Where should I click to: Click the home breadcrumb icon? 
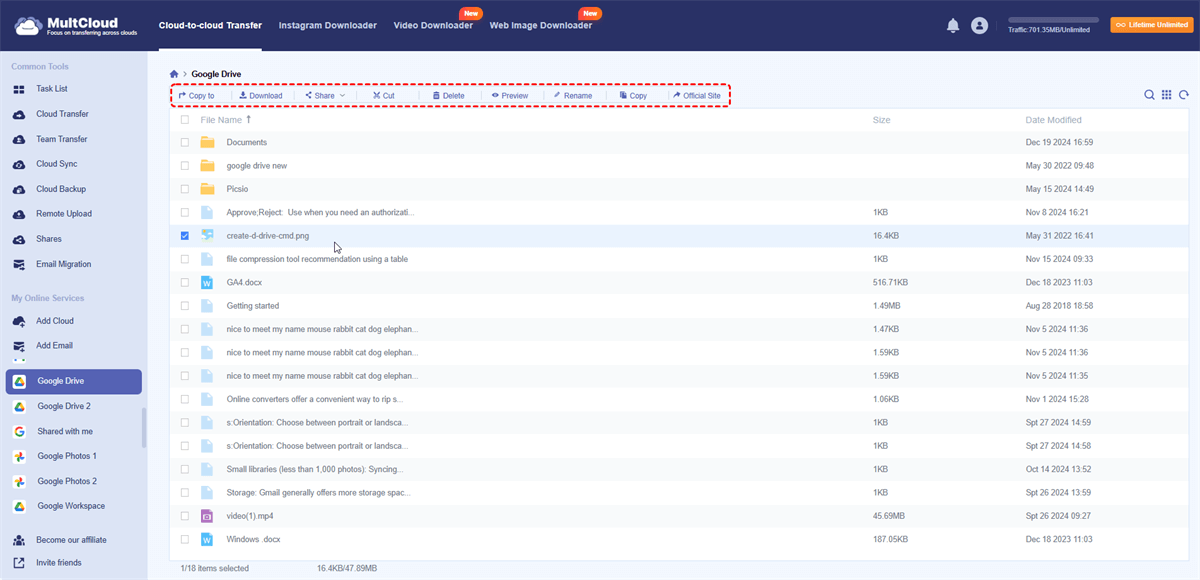tap(174, 74)
